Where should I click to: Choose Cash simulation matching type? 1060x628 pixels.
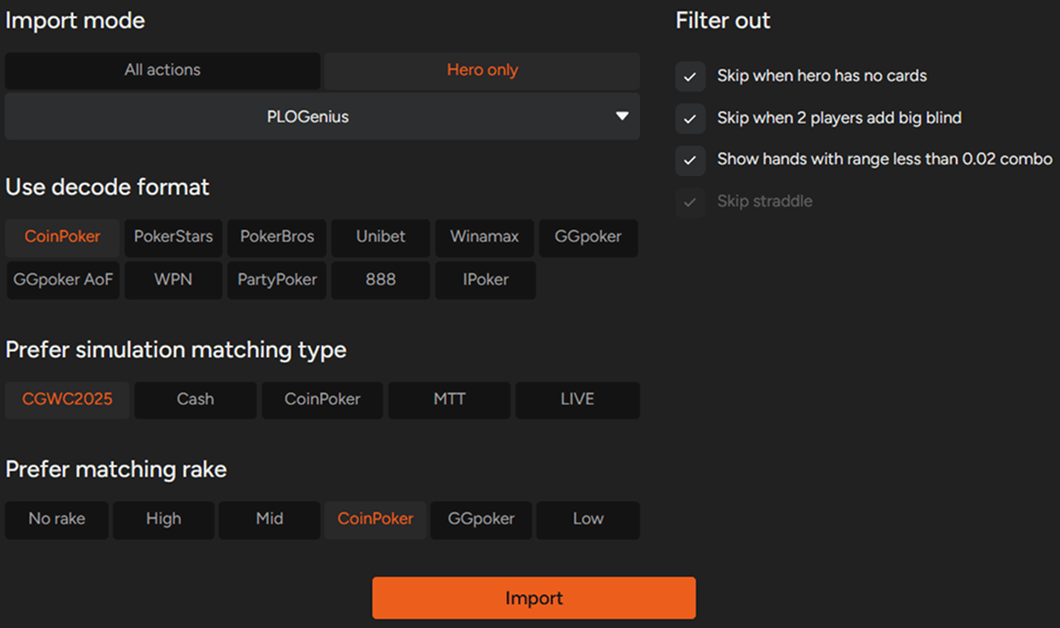(x=195, y=400)
